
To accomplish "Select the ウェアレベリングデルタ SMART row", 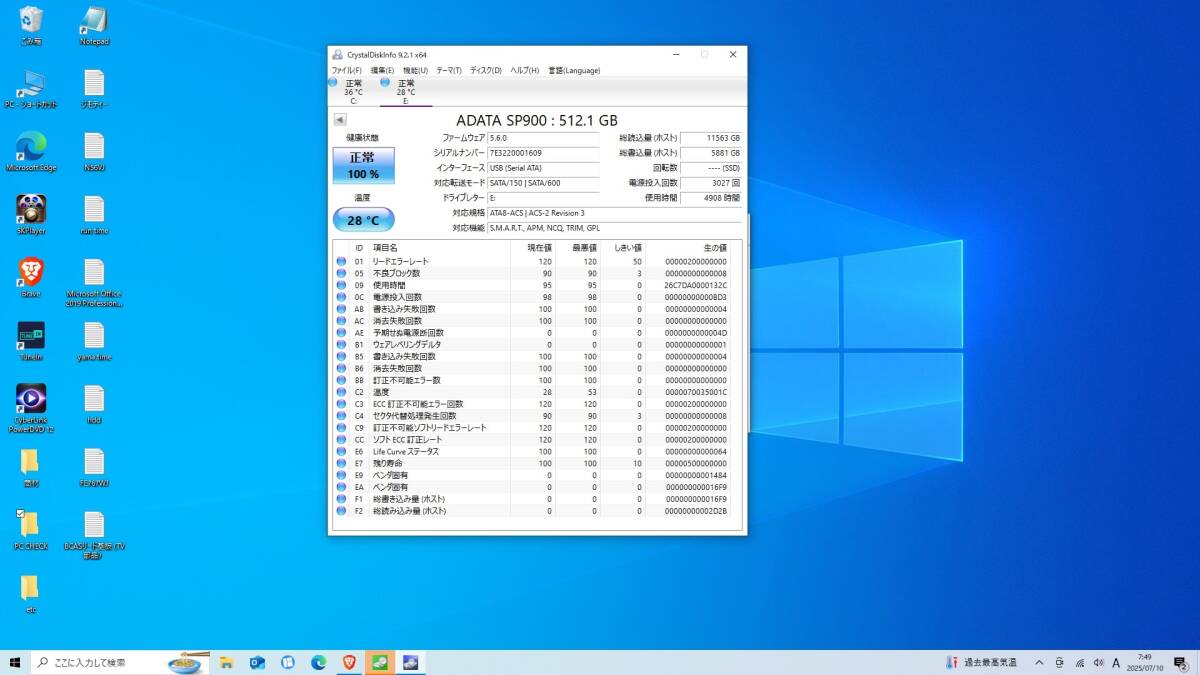I will tap(533, 344).
